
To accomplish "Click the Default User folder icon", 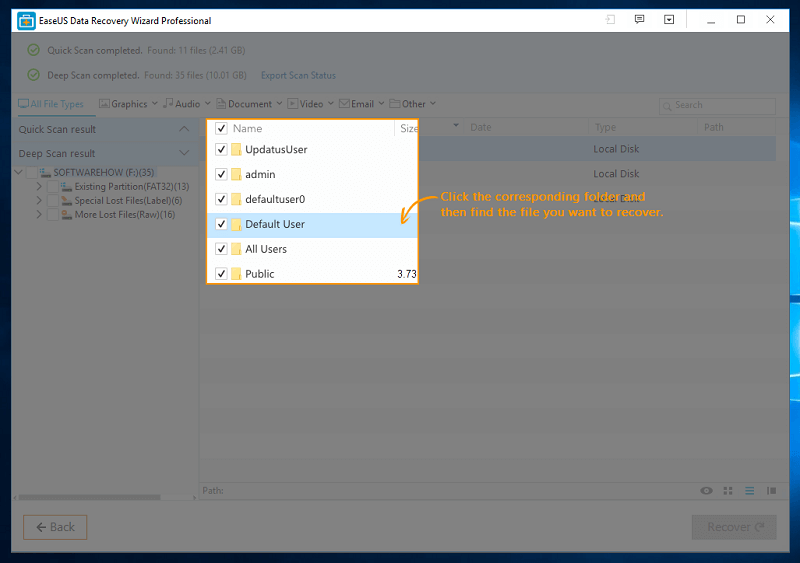I will [236, 224].
